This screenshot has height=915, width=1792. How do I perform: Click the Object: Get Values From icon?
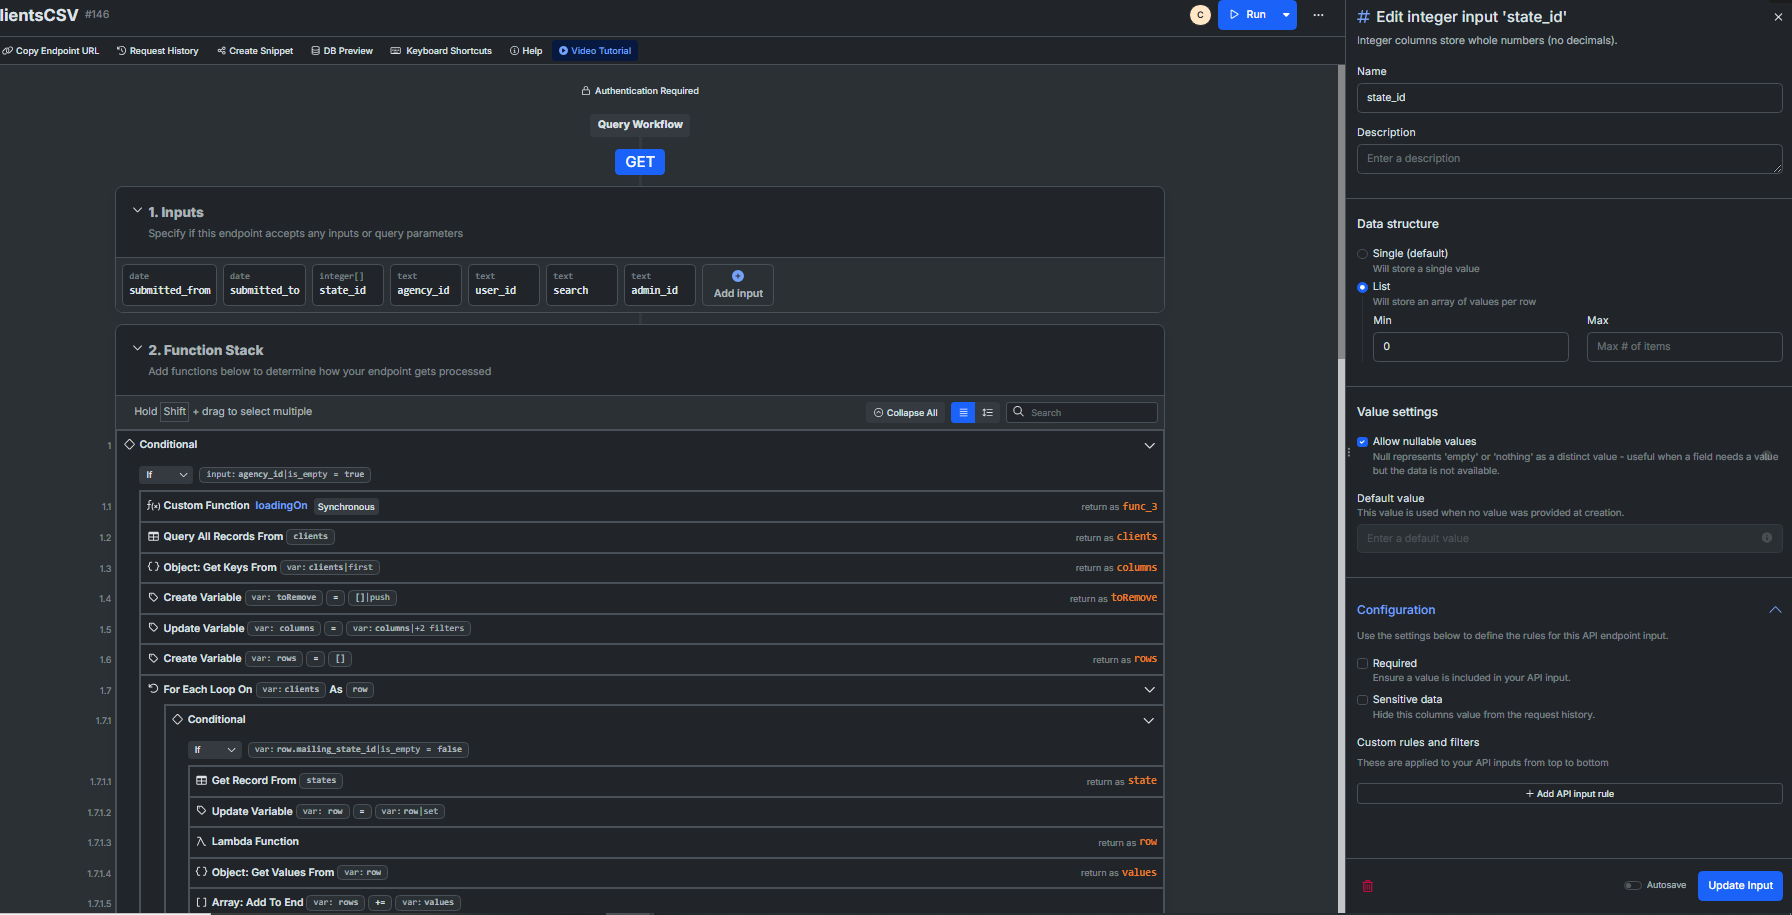click(201, 872)
